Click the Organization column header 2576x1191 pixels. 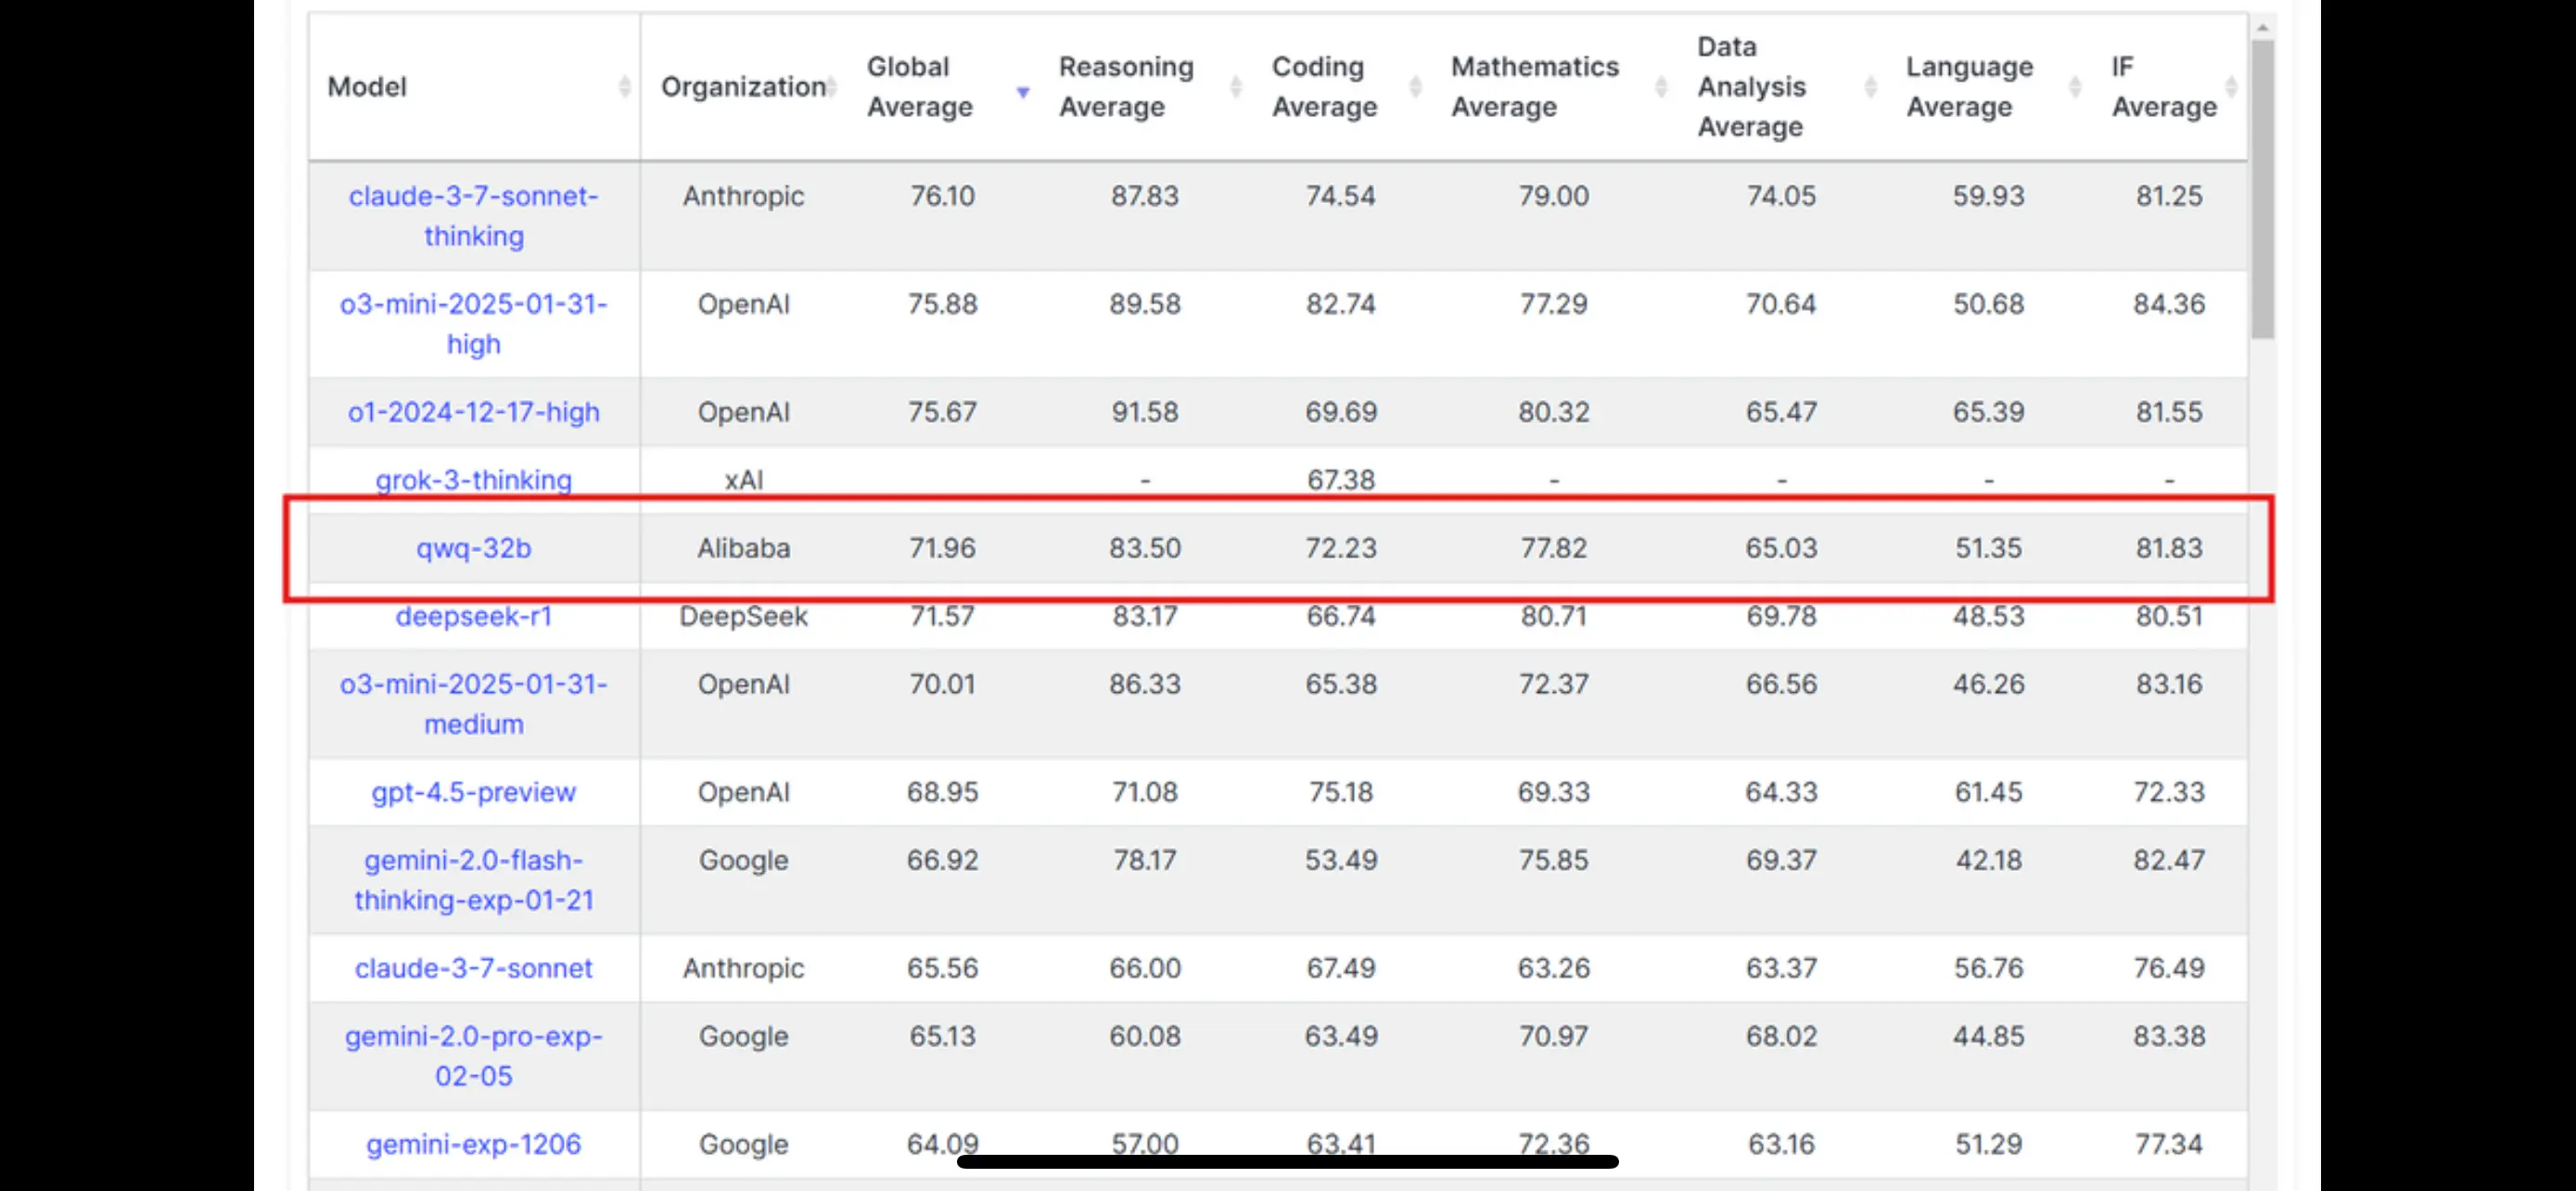pyautogui.click(x=743, y=87)
